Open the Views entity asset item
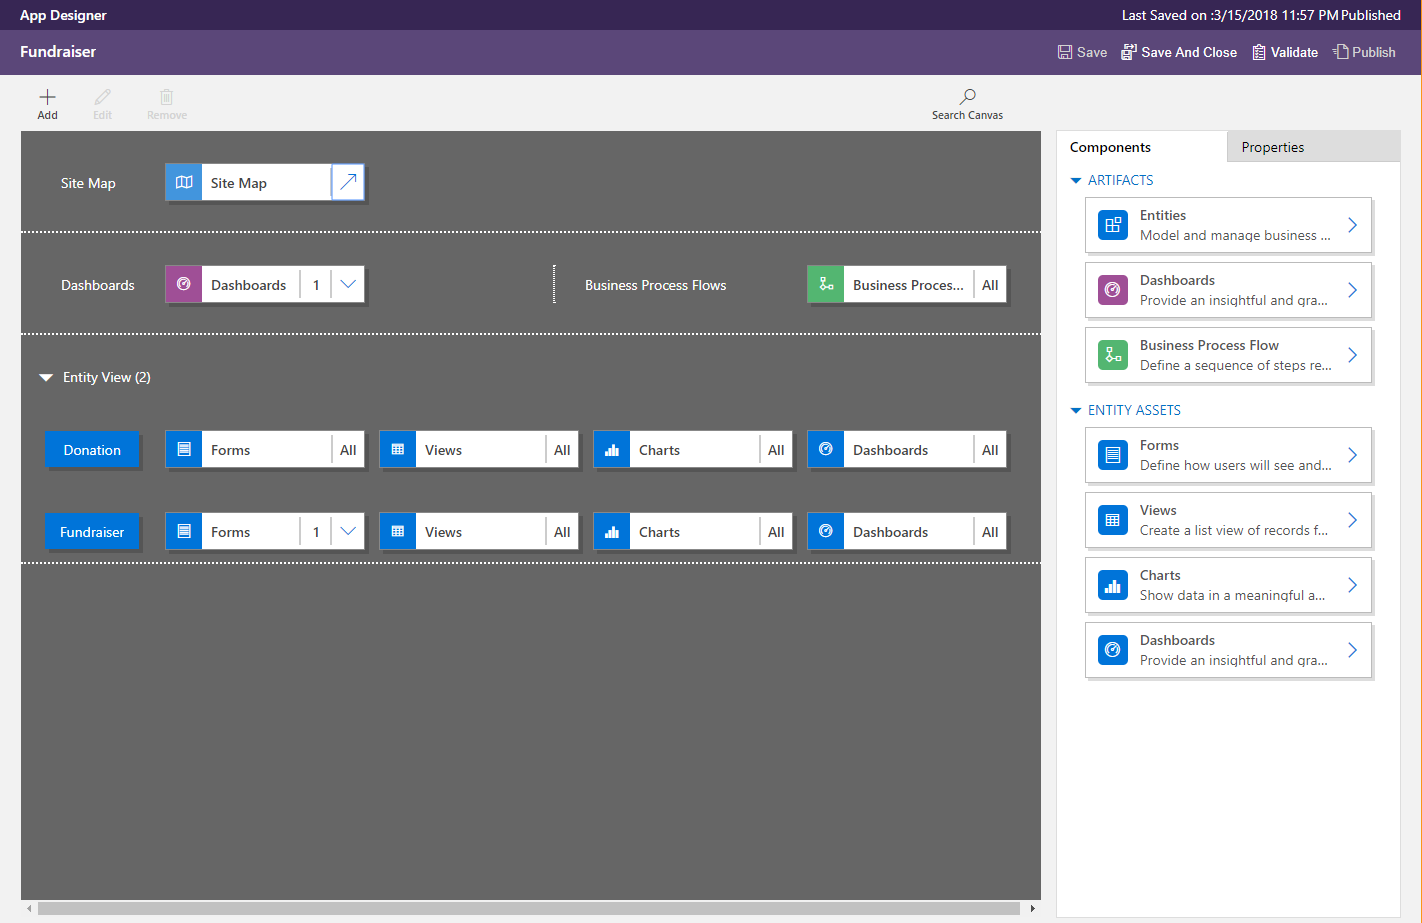1422x923 pixels. pyautogui.click(x=1228, y=520)
